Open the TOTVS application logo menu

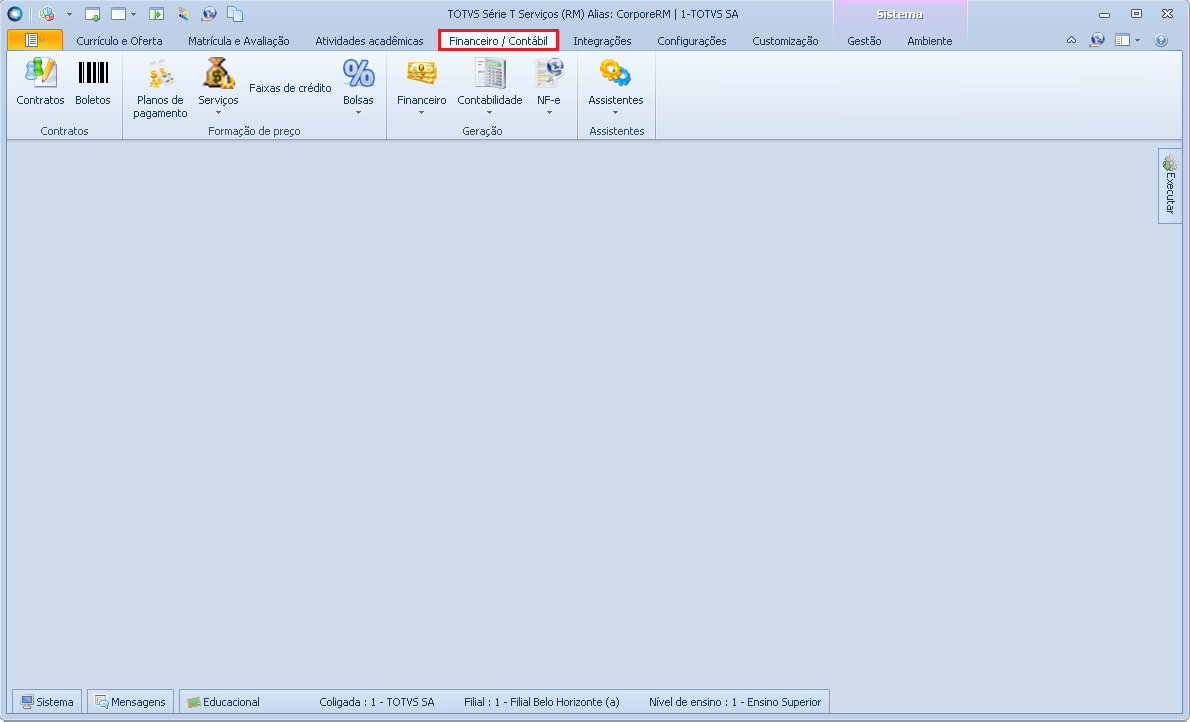point(14,14)
